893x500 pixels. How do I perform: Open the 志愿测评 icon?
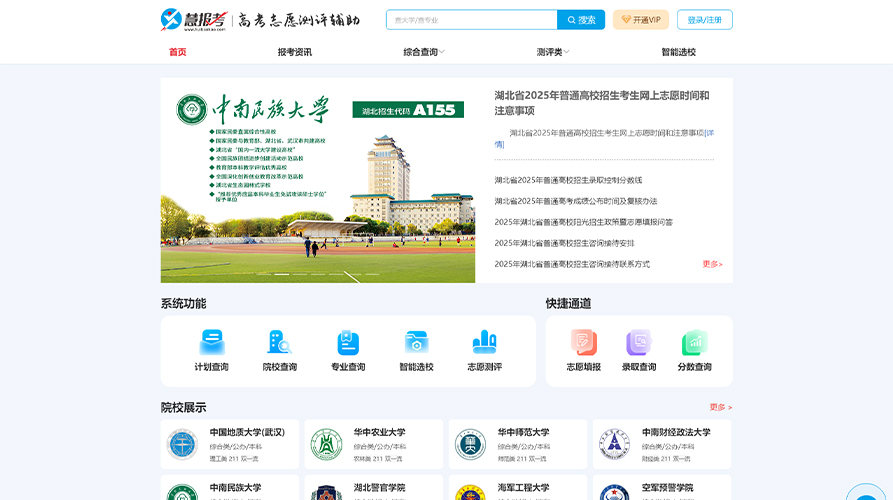coord(485,342)
